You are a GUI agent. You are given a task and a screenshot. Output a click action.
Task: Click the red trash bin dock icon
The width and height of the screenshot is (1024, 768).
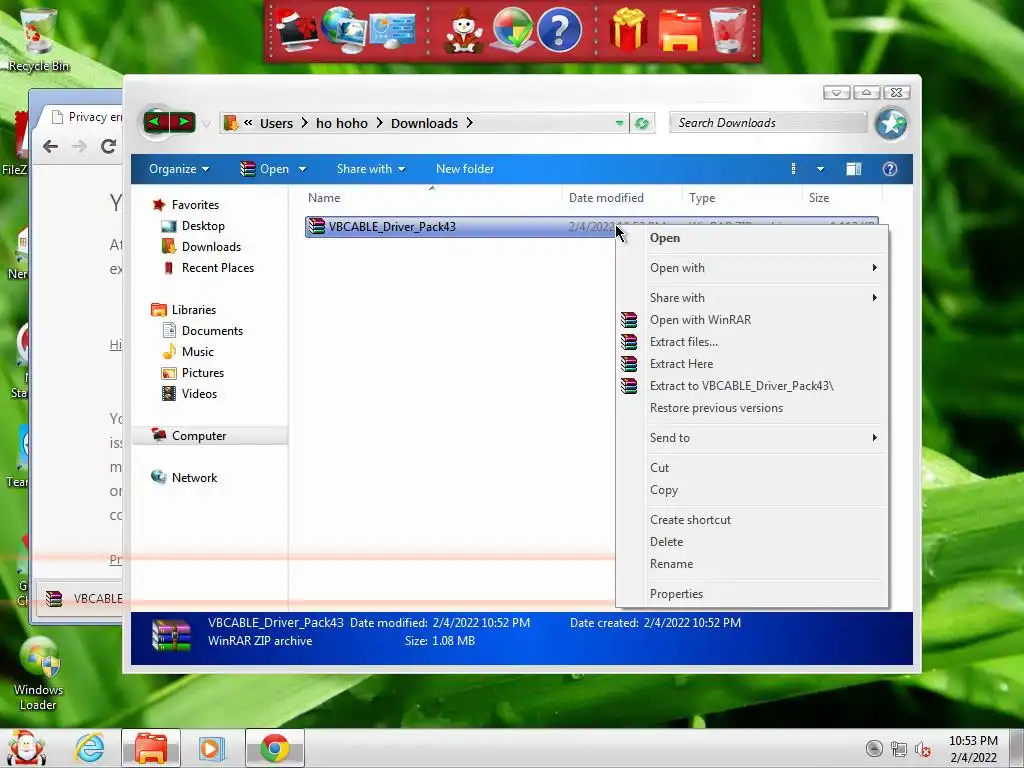click(x=728, y=29)
